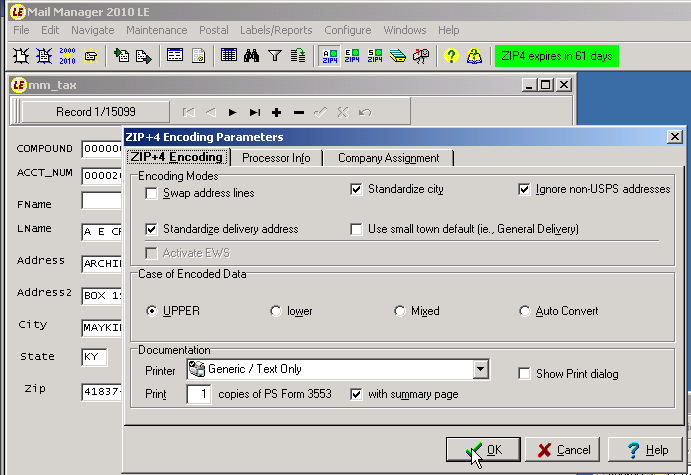Viewport: 691px width, 475px height.
Task: Click the help book icon
Action: pyautogui.click(x=474, y=56)
